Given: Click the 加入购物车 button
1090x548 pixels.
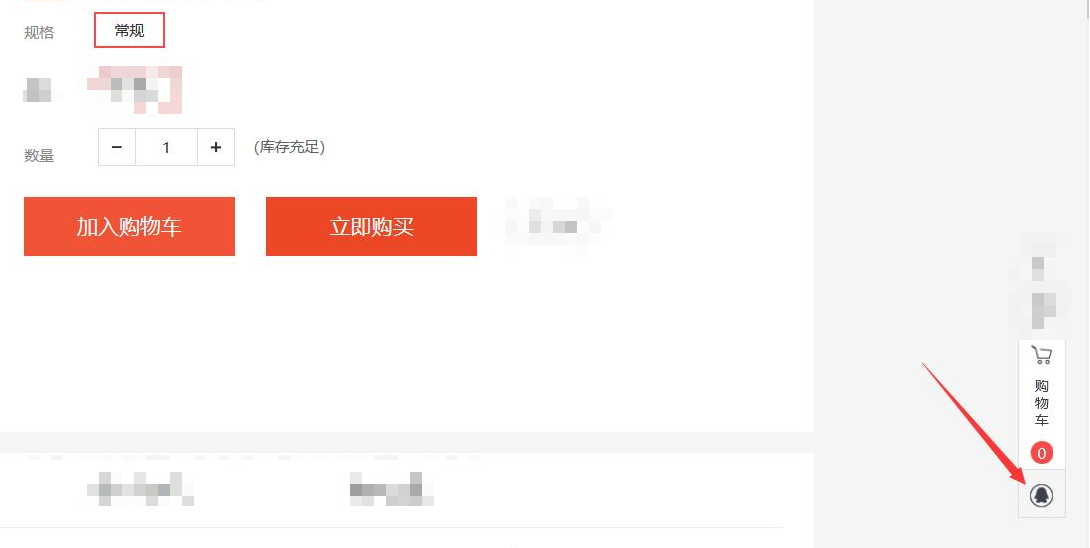Looking at the screenshot, I should 129,226.
